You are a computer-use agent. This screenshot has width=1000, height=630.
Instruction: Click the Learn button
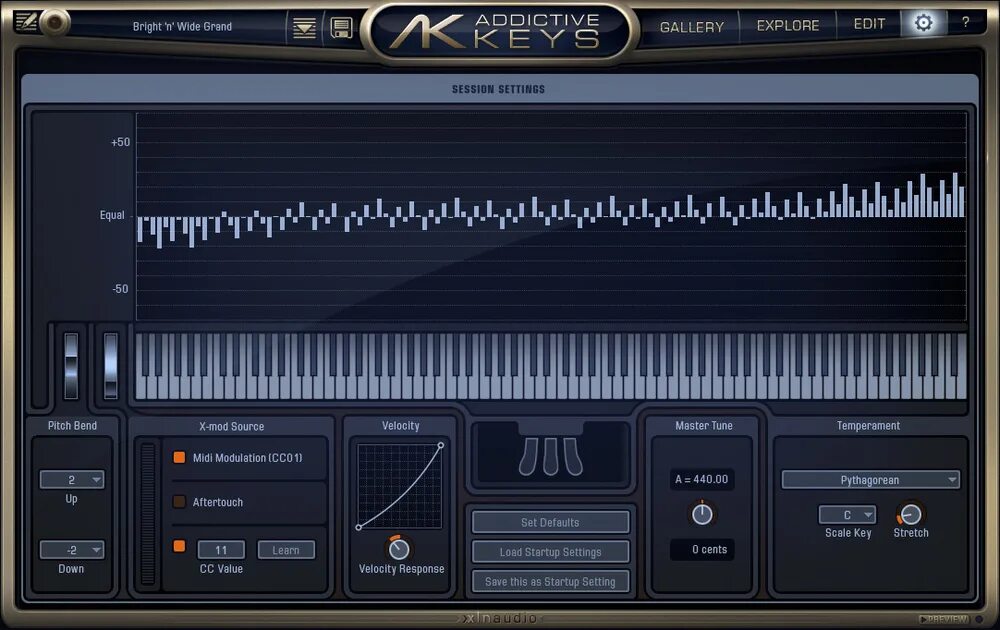click(x=286, y=550)
